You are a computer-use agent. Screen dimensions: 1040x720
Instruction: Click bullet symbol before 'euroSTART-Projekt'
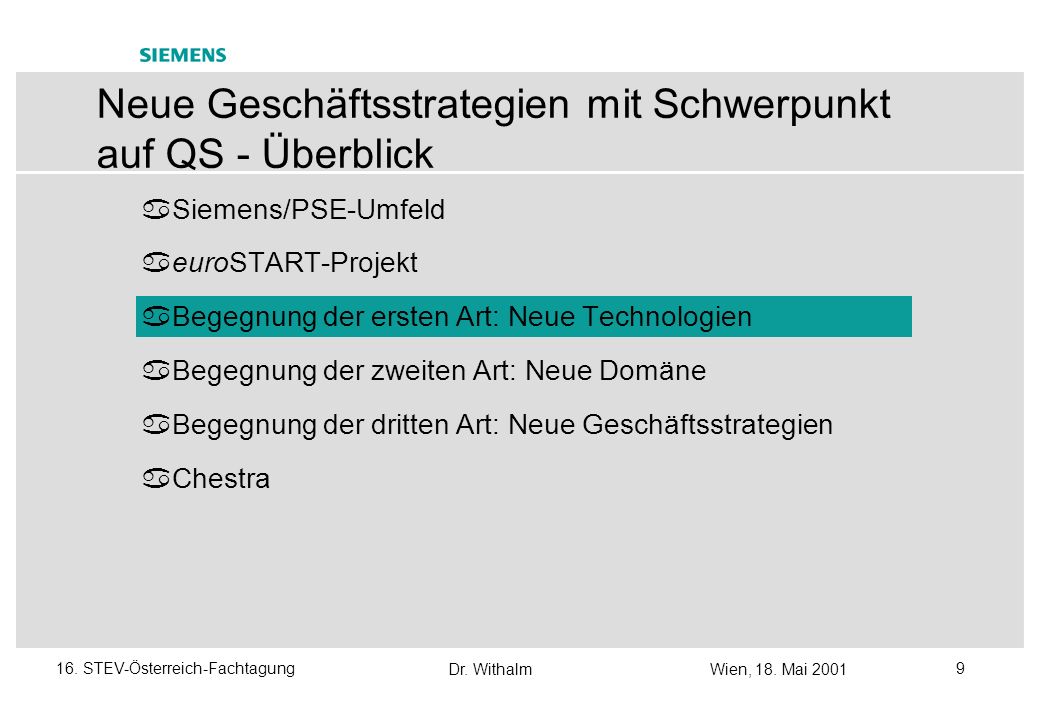pyautogui.click(x=157, y=263)
